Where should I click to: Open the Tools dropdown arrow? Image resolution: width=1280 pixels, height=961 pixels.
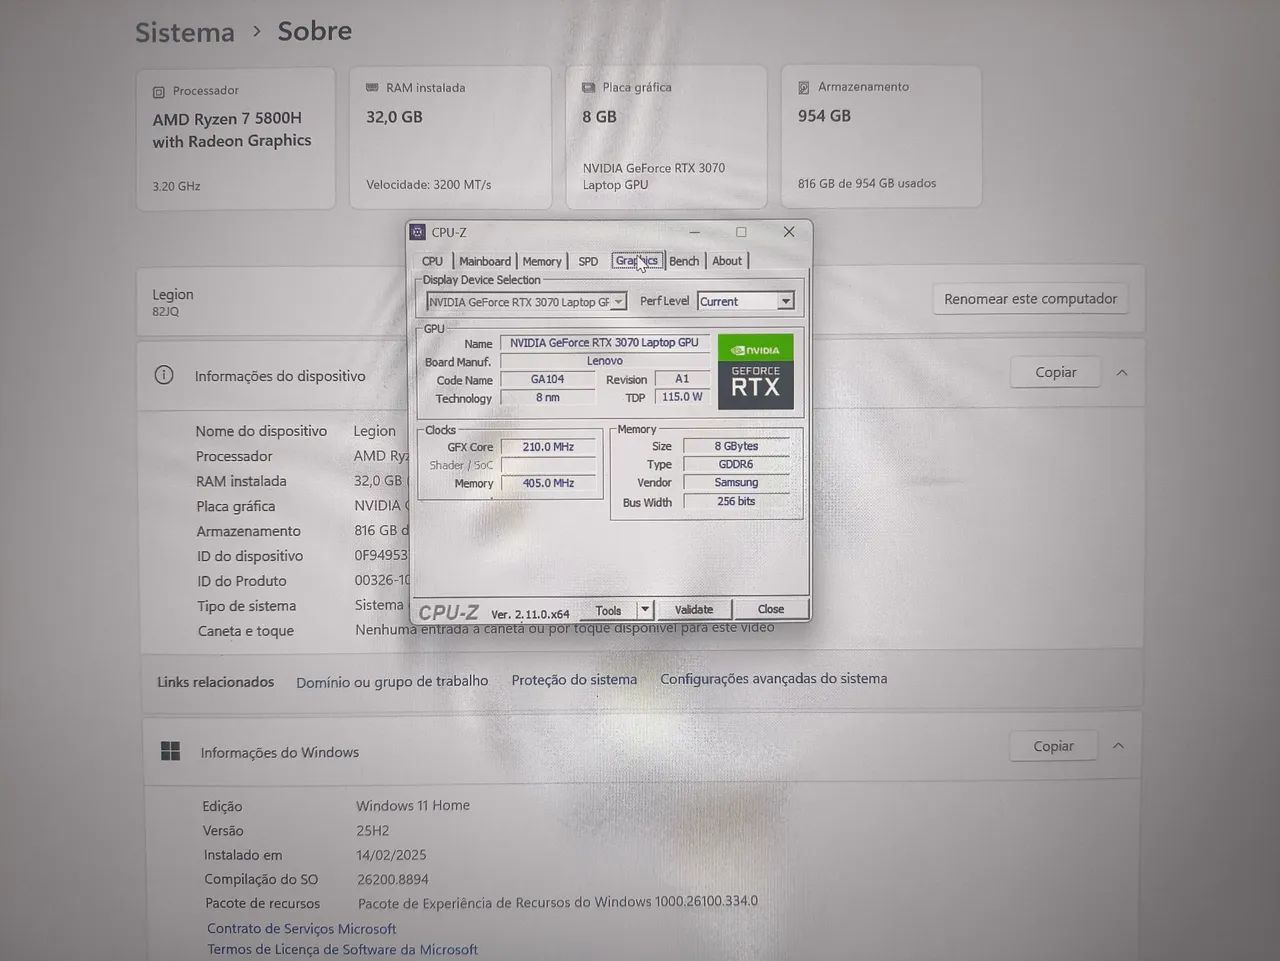pos(645,609)
